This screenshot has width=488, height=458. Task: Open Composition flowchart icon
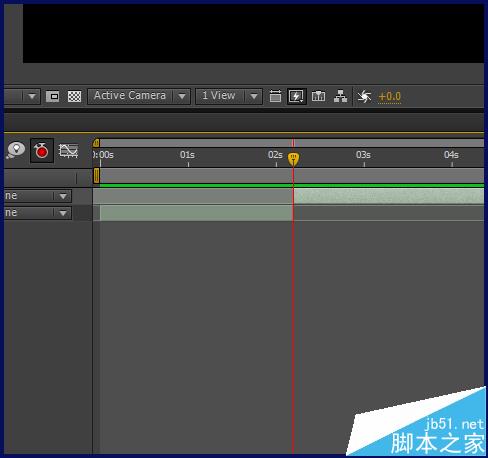[340, 96]
